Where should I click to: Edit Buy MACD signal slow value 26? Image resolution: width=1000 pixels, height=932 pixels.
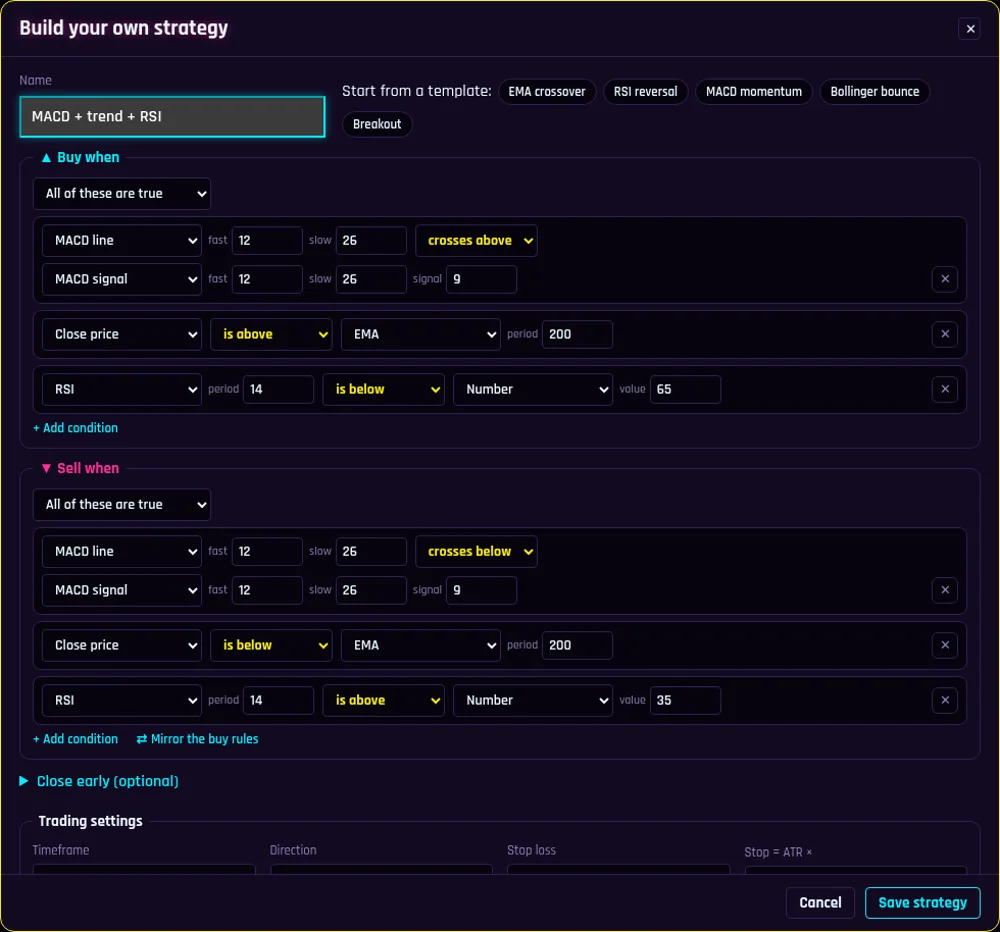371,279
